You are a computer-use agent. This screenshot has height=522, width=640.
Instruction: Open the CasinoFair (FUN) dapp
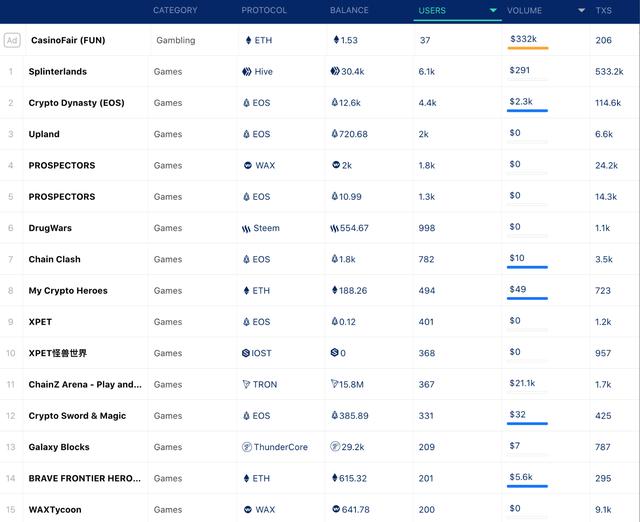point(68,40)
